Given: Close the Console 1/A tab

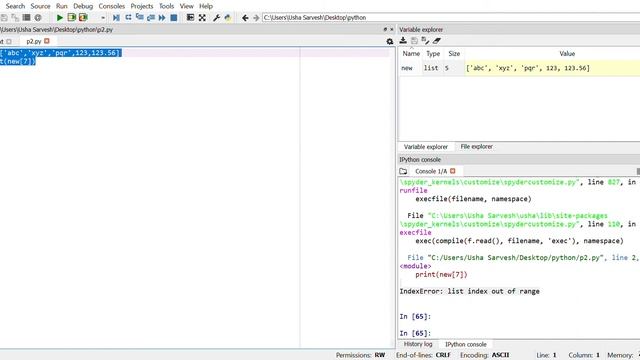Looking at the screenshot, I should pos(453,171).
